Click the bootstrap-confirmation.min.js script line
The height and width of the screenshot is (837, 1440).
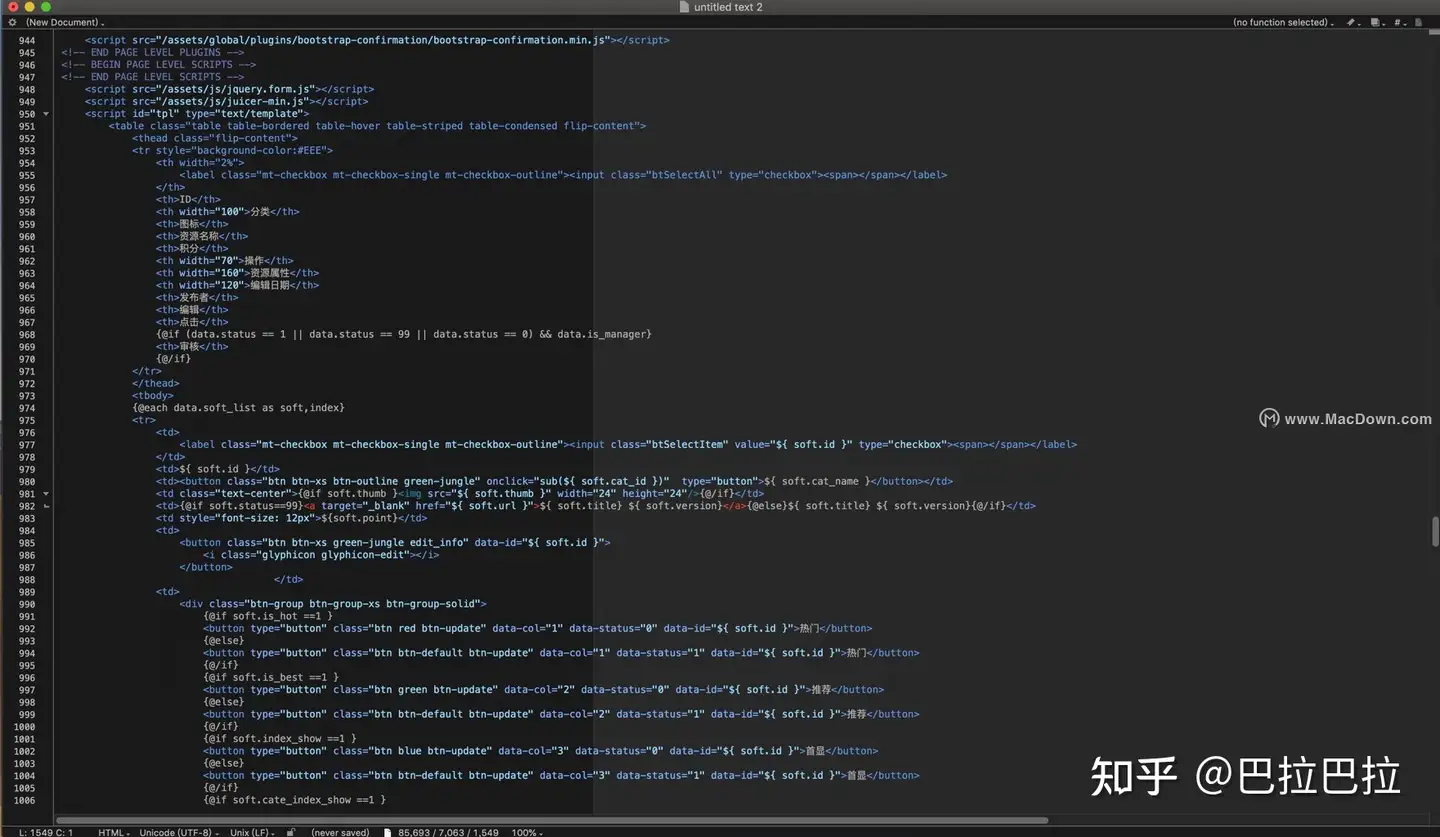[x=377, y=40]
